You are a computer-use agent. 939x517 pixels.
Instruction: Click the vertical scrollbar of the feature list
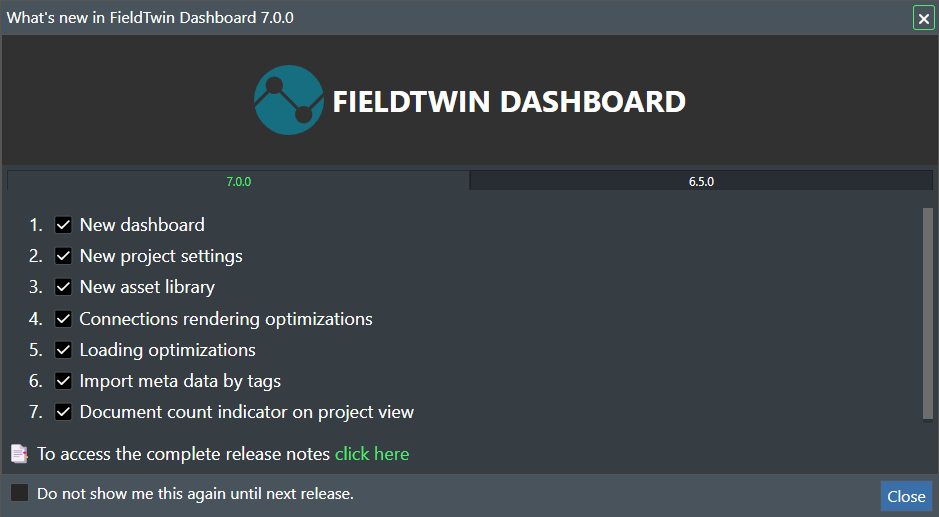tap(928, 313)
